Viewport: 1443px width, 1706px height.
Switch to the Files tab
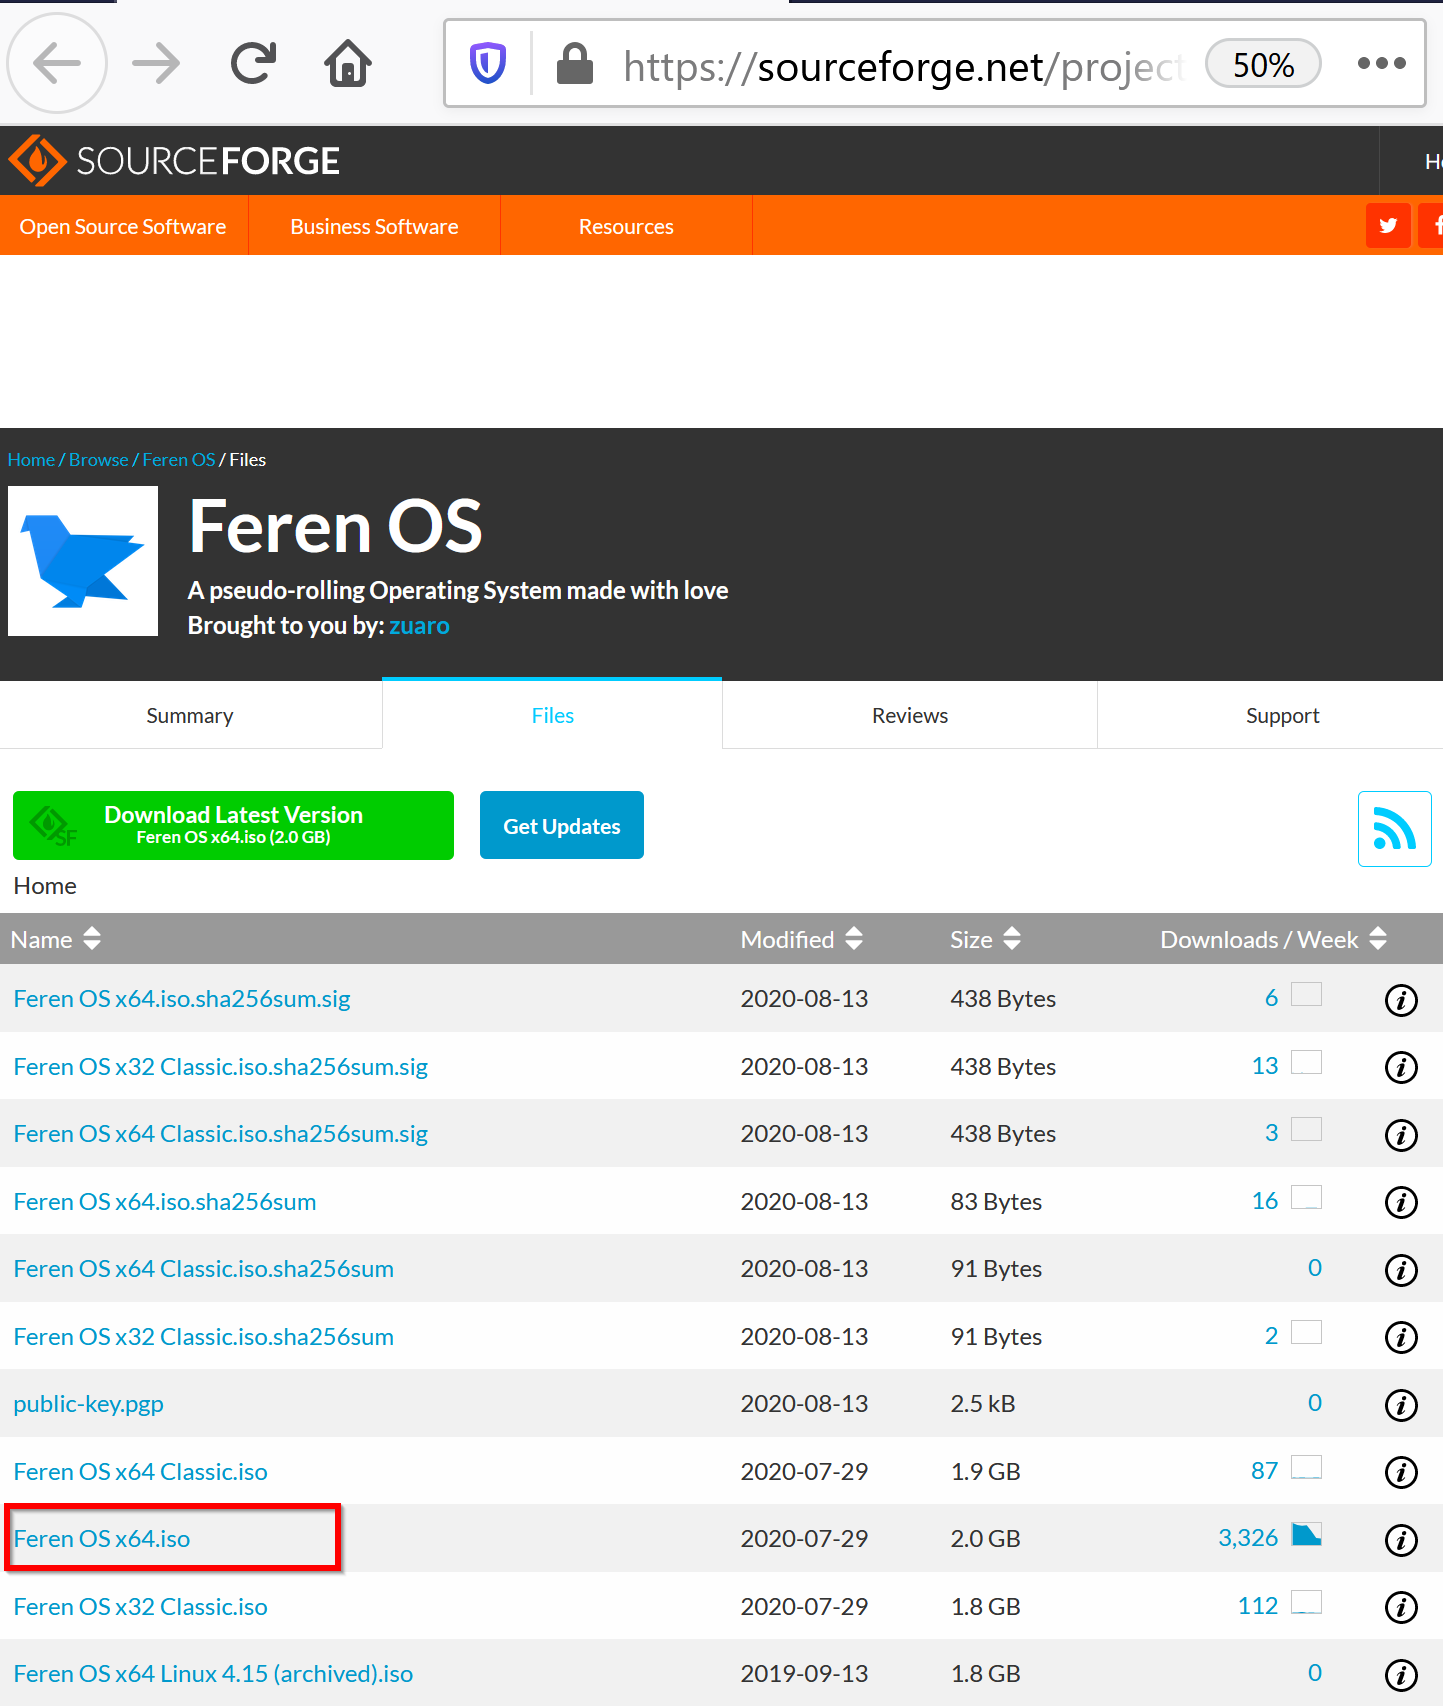click(x=552, y=716)
